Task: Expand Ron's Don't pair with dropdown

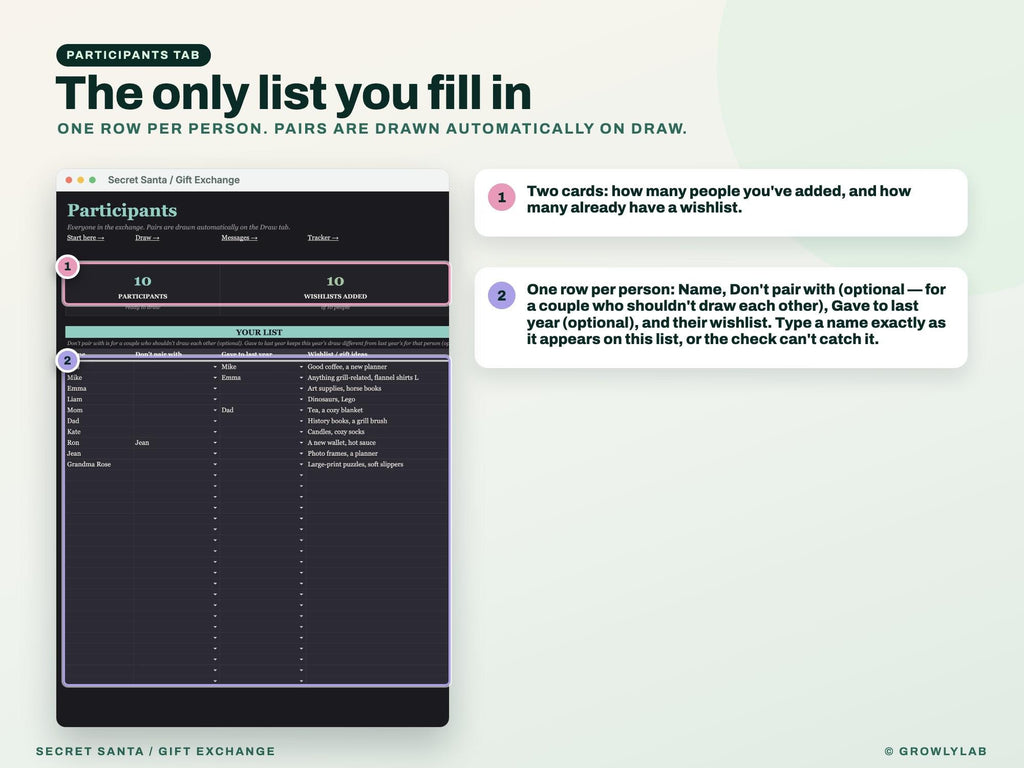Action: pyautogui.click(x=215, y=443)
